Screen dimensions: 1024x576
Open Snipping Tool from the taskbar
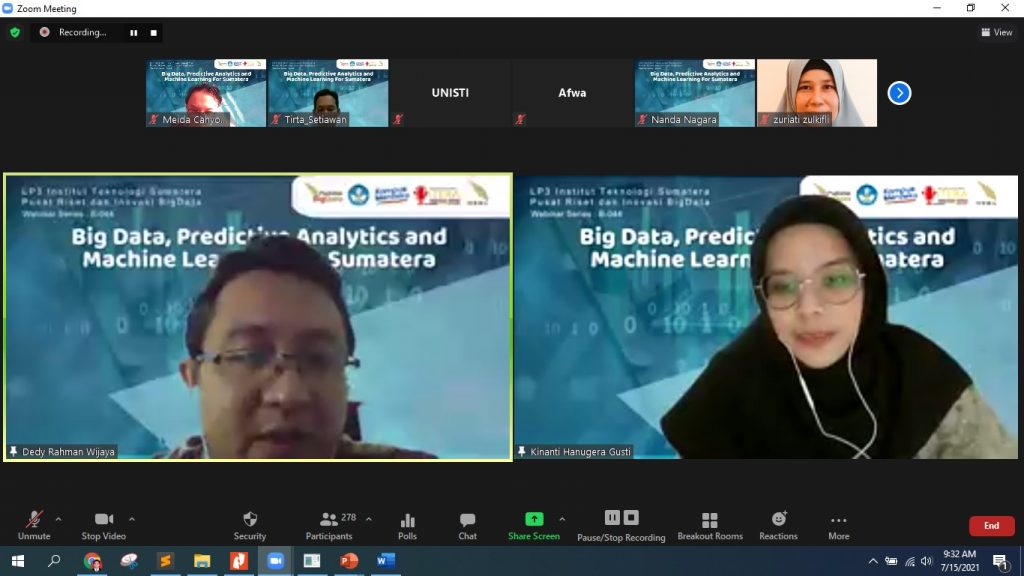(129, 561)
